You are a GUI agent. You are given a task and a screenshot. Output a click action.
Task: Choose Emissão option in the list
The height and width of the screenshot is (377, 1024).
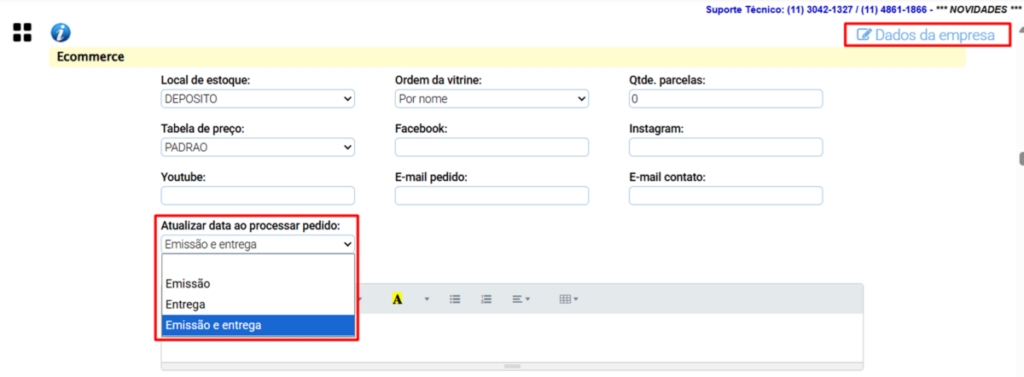coord(258,284)
